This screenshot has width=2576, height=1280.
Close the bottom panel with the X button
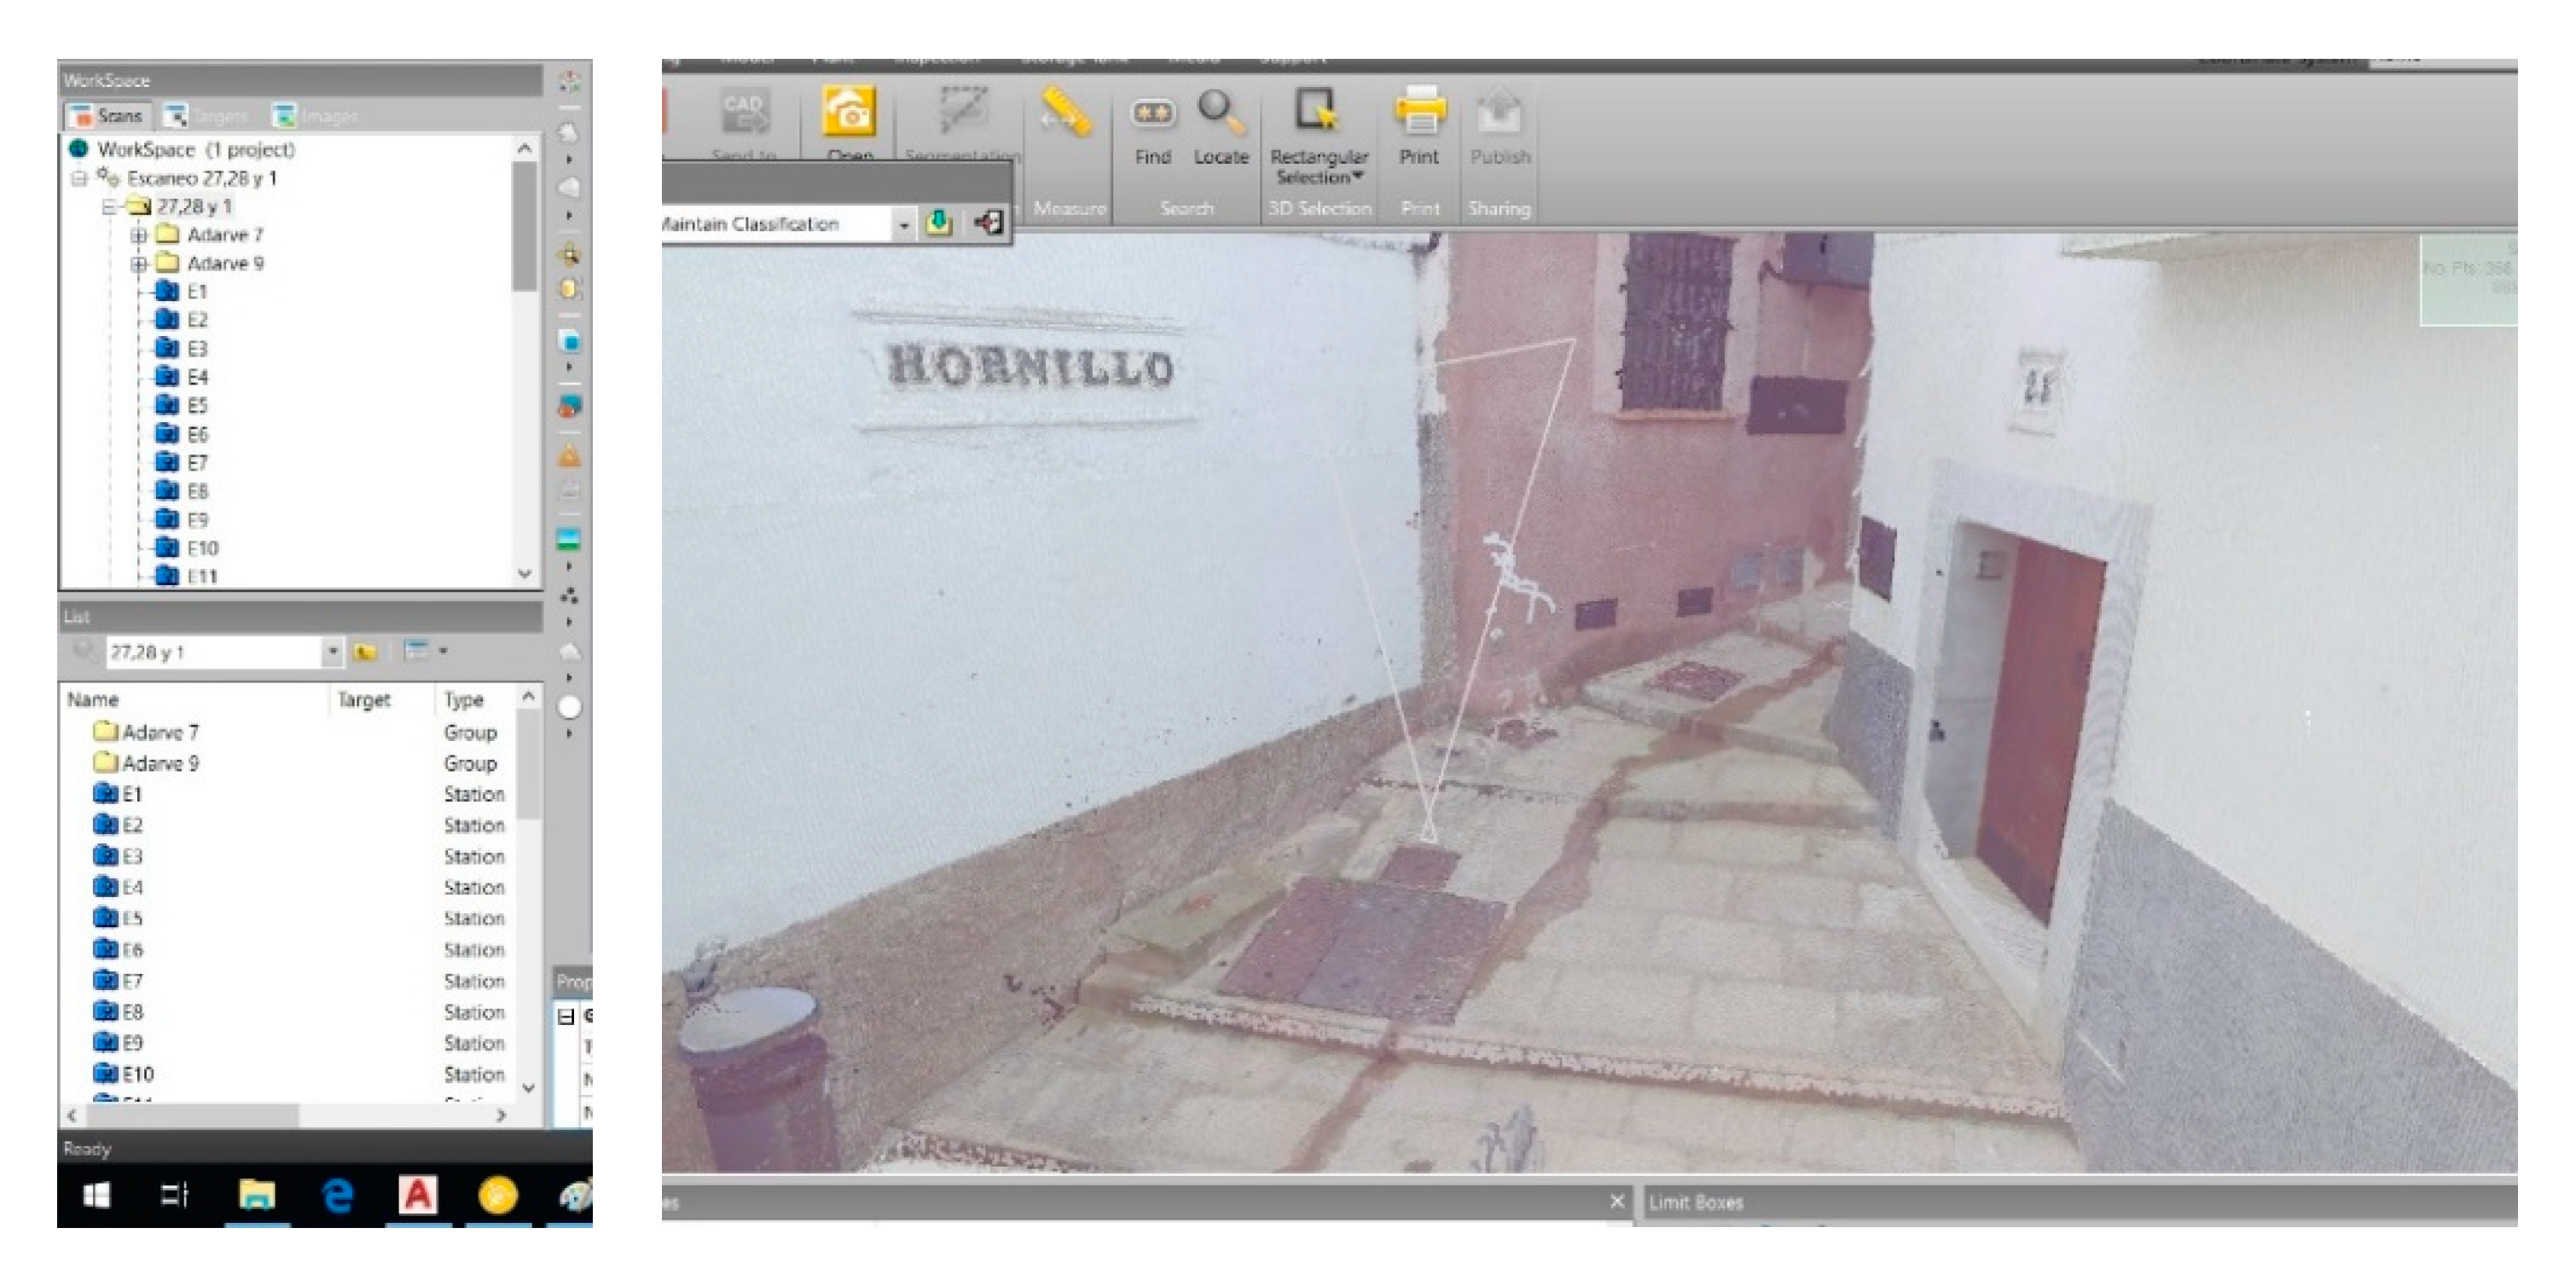click(1617, 1201)
